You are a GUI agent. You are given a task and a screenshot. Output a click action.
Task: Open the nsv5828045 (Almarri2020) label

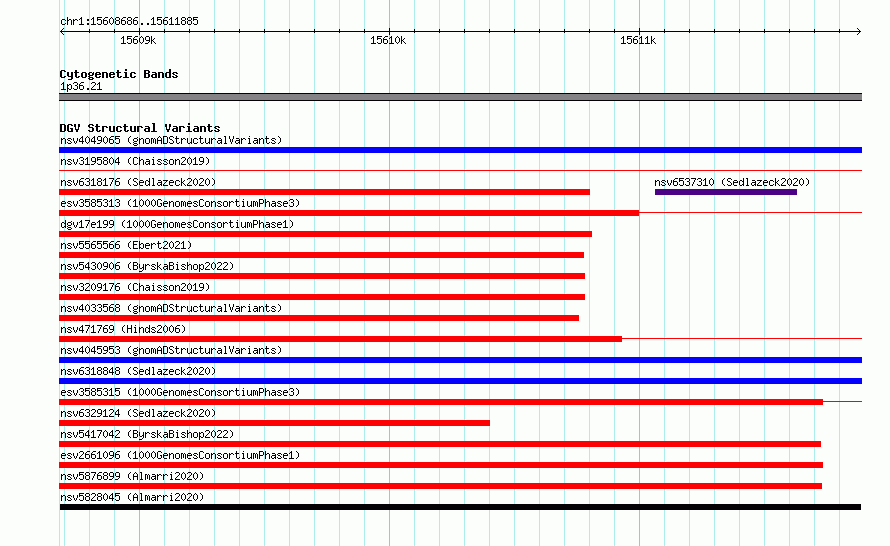tap(132, 497)
